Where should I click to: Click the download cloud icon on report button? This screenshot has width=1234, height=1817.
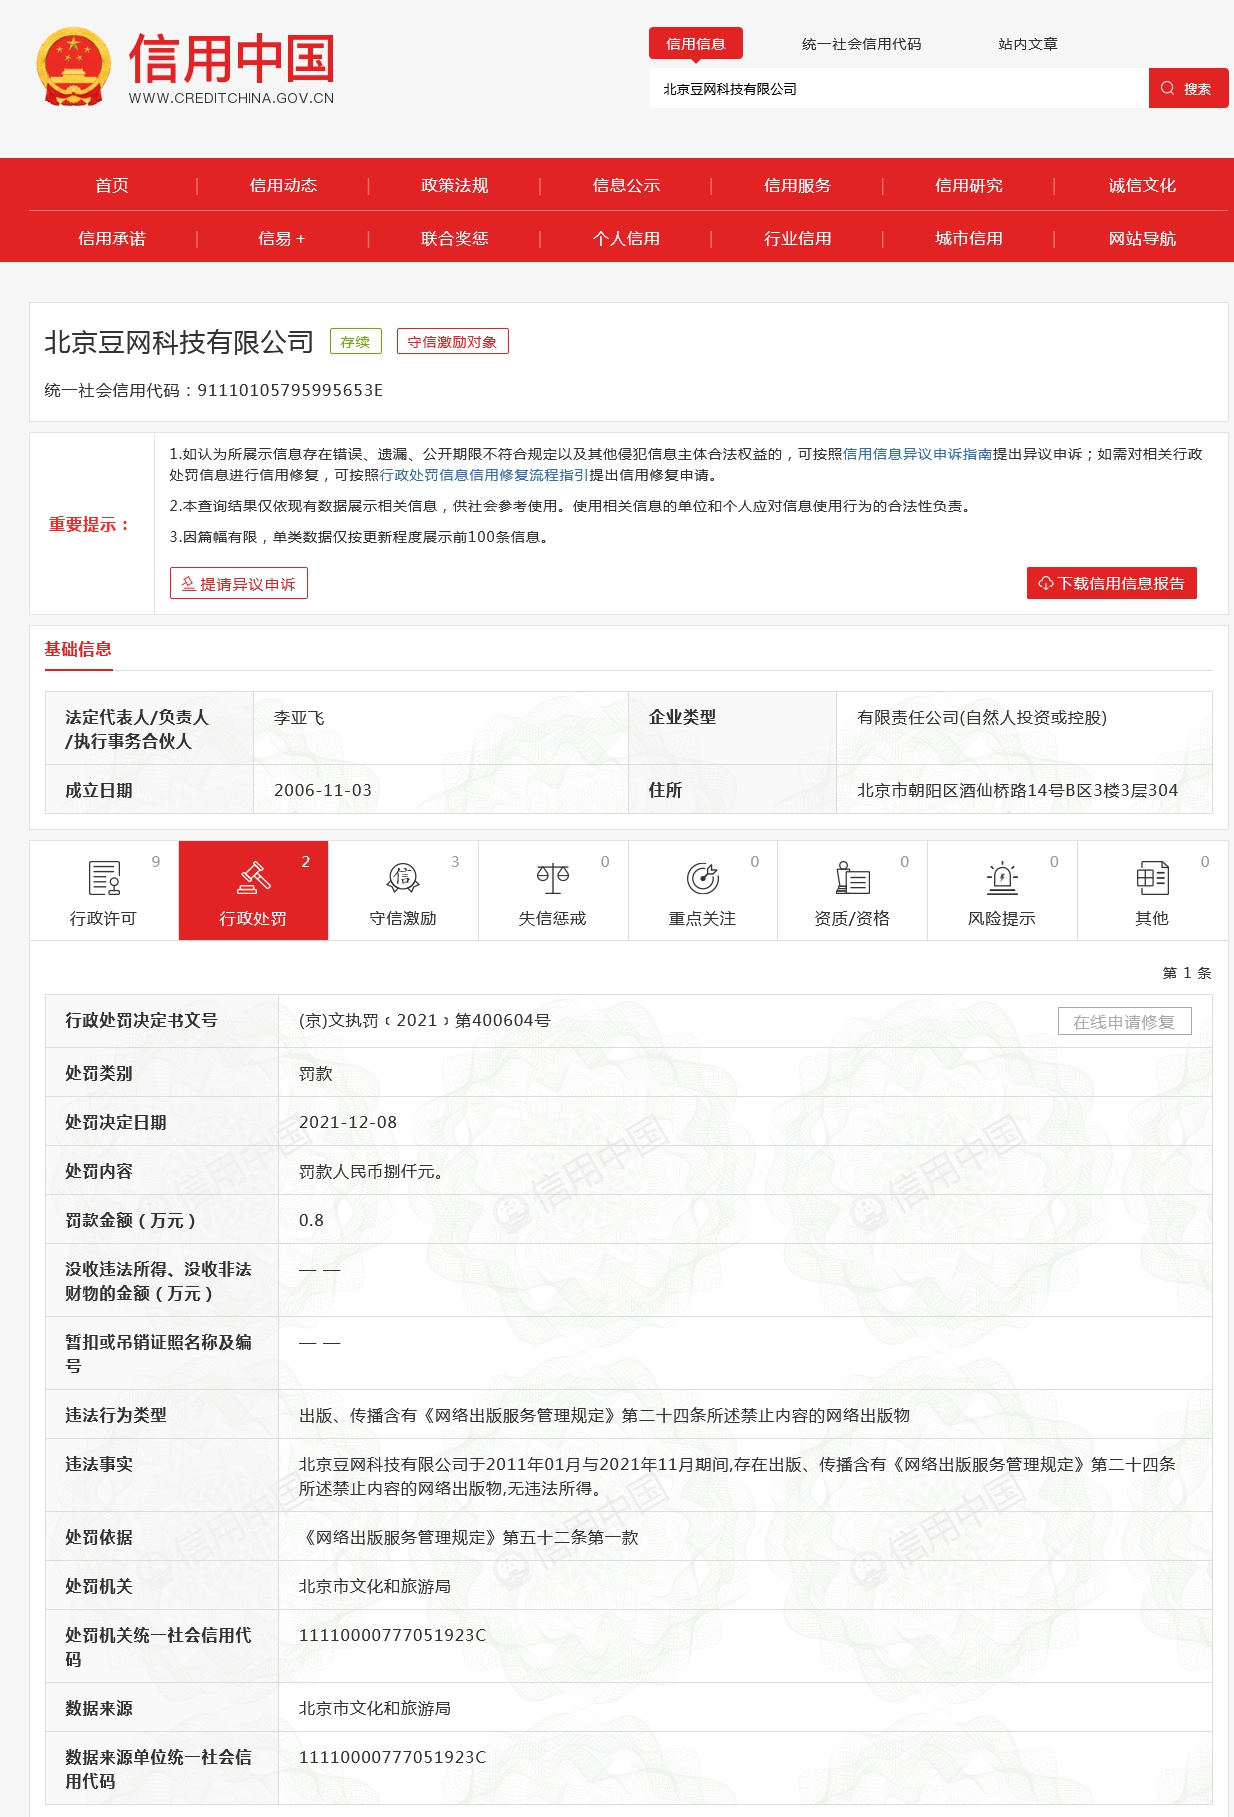(x=1046, y=584)
